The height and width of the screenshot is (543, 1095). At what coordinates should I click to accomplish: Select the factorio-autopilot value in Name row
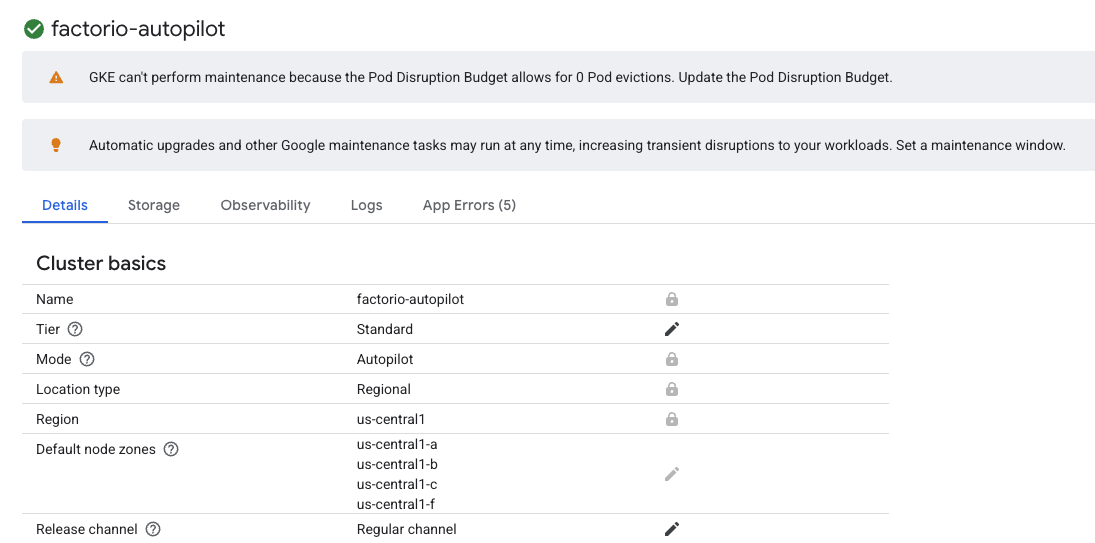pyautogui.click(x=410, y=299)
